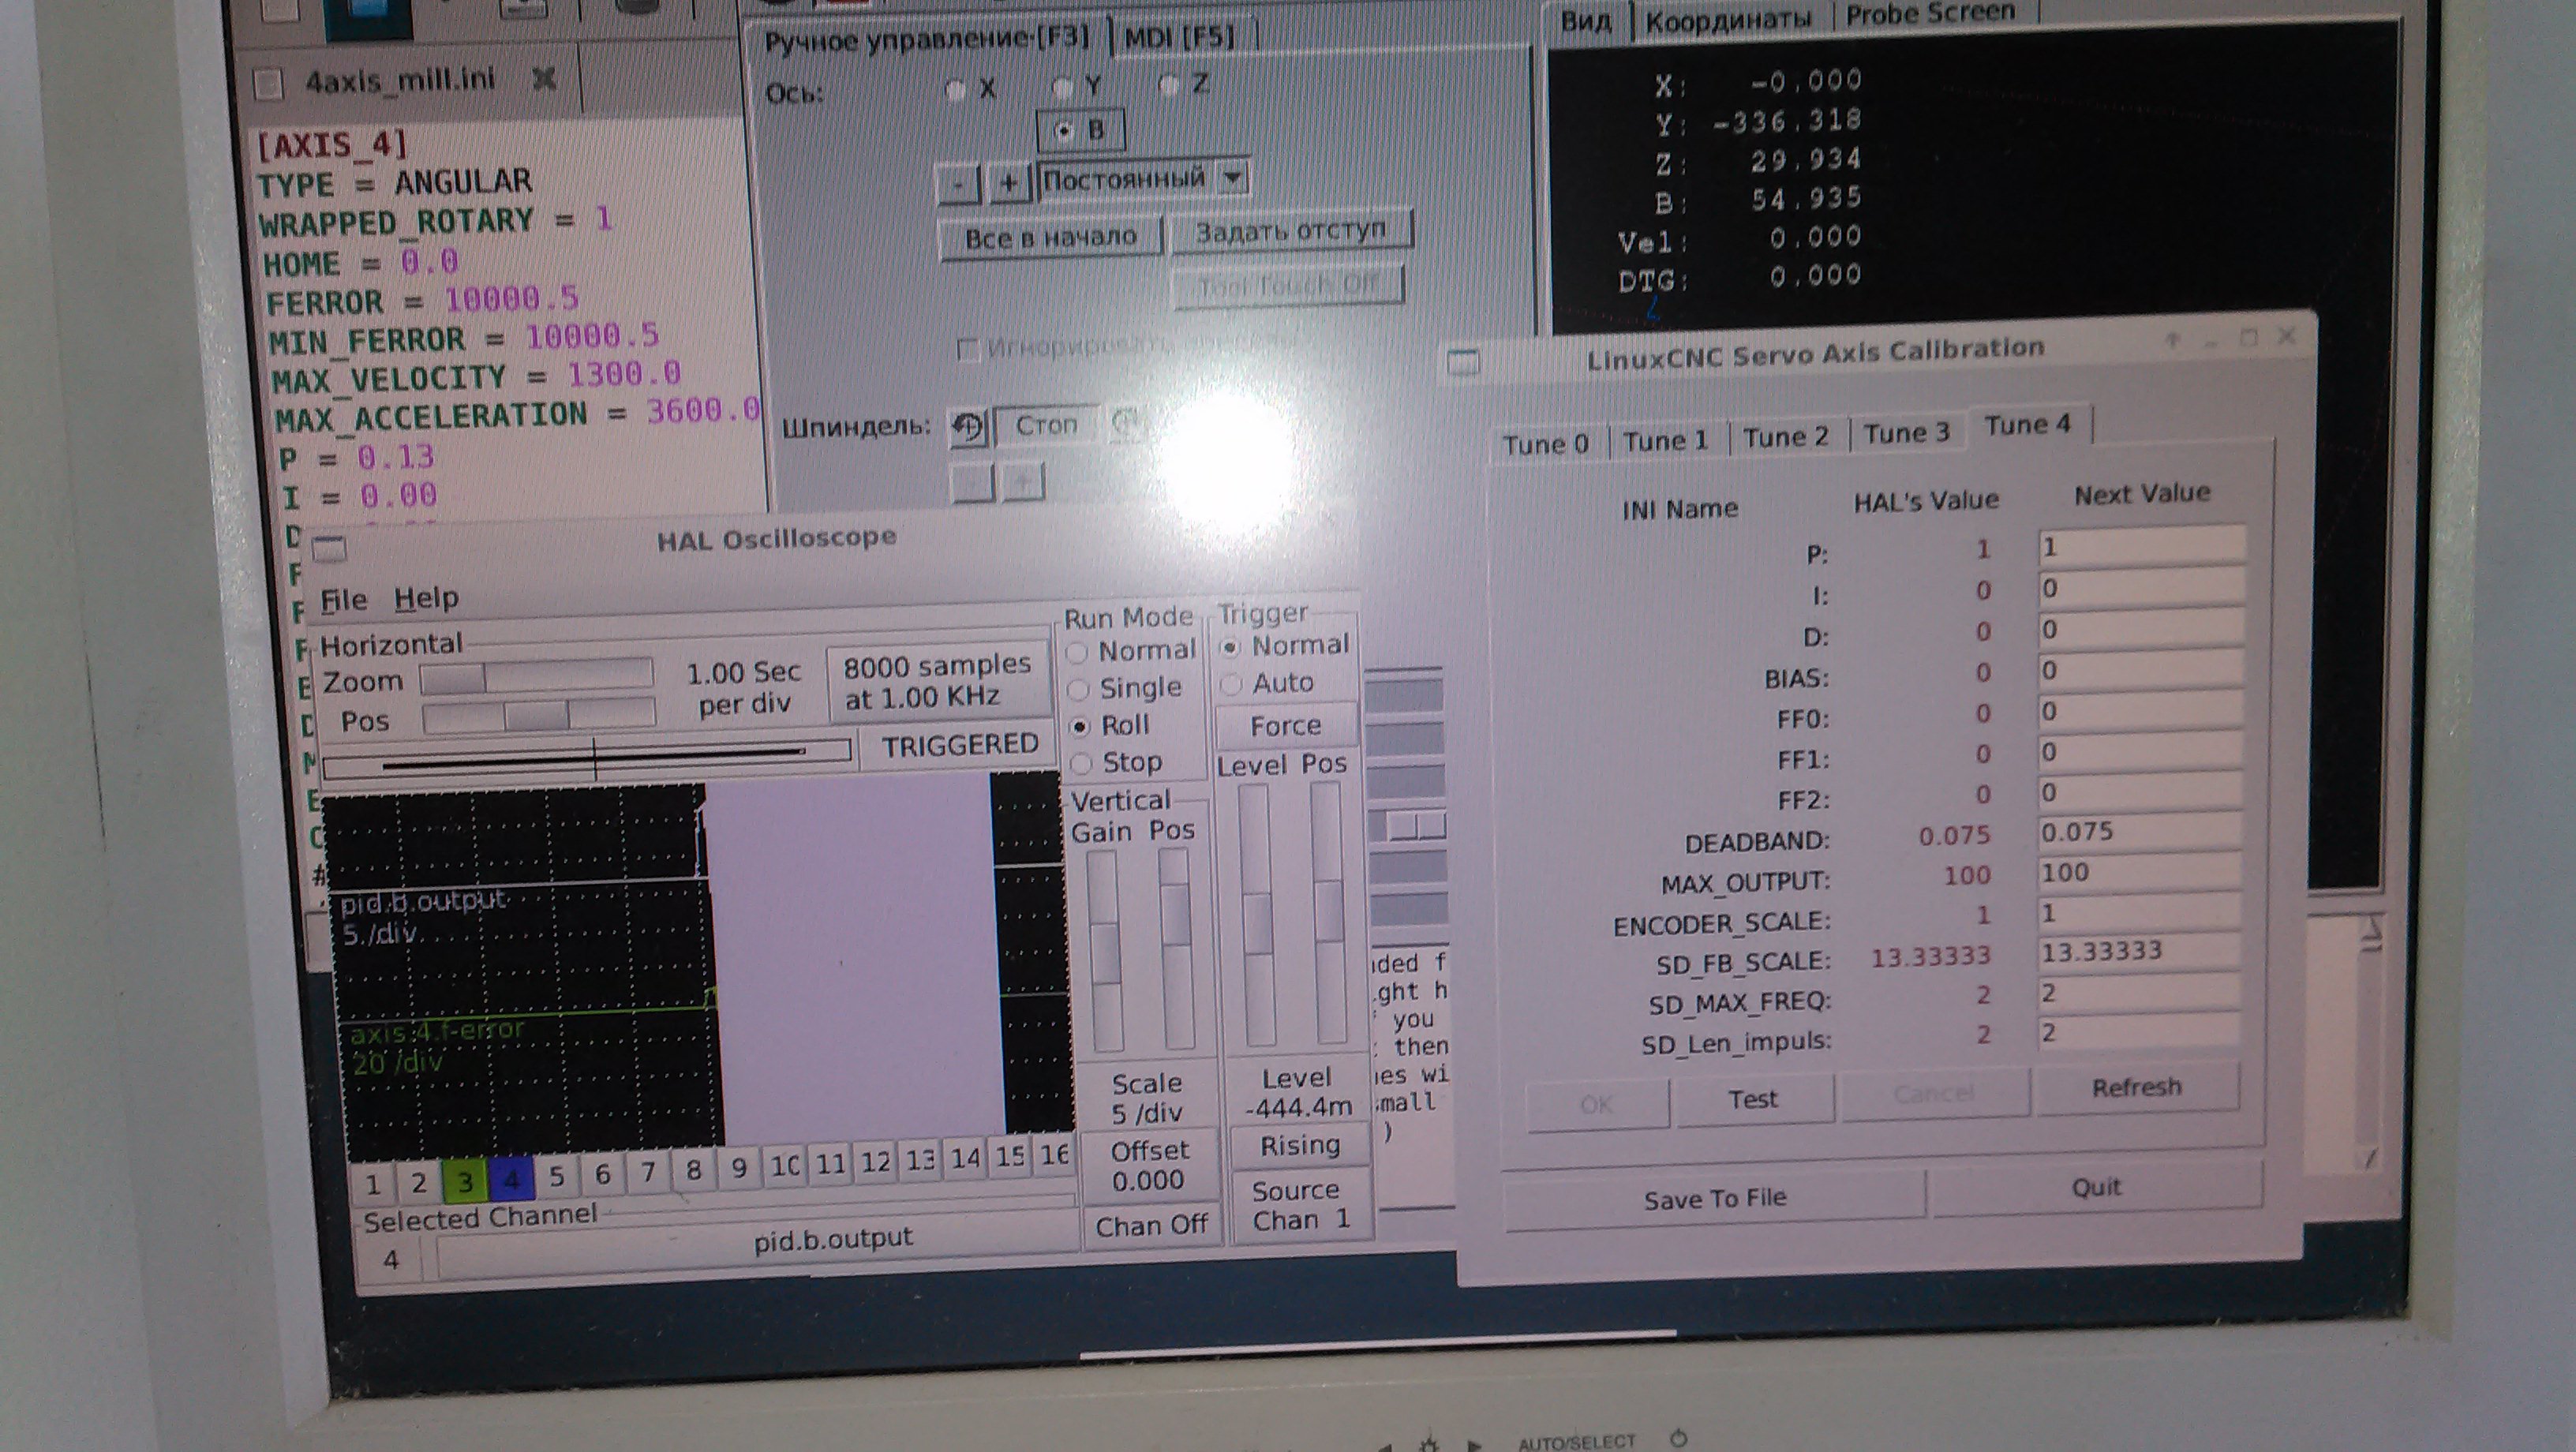Switch to the Tune 2 tab
Screen dimensions: 2576x1452
click(1785, 437)
